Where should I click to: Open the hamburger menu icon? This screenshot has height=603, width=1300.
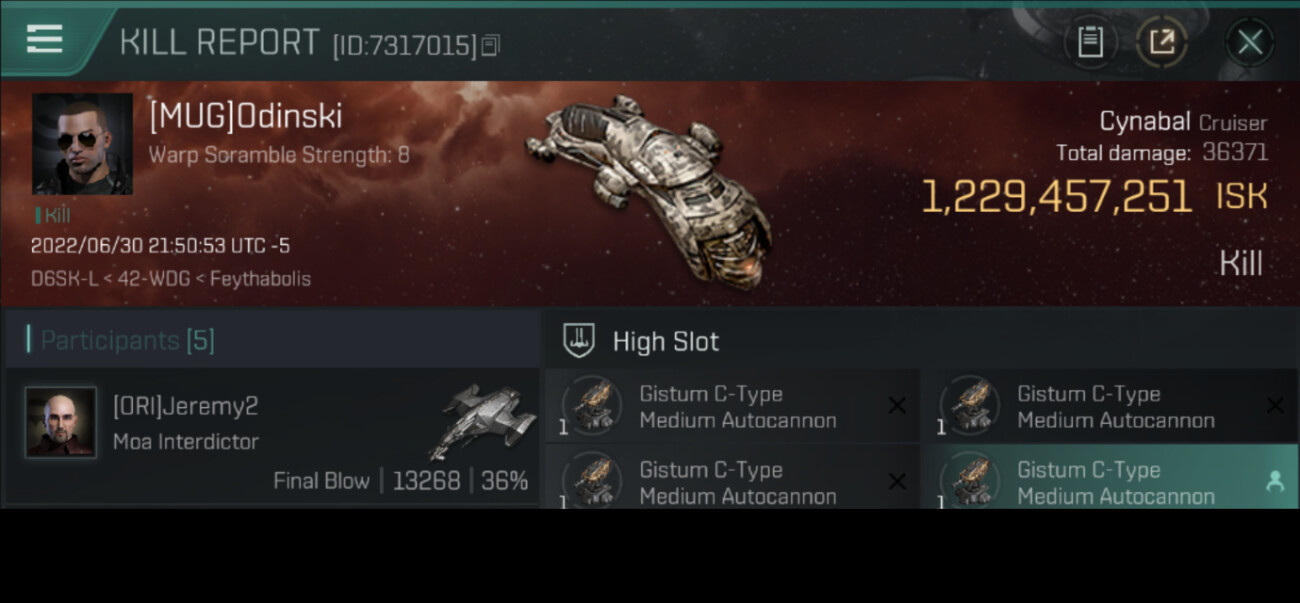pyautogui.click(x=45, y=40)
